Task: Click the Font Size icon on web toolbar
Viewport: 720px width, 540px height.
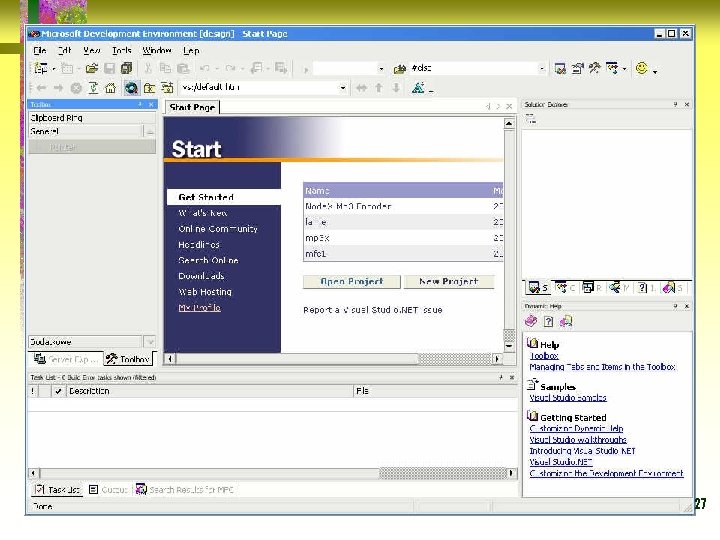Action: coord(418,87)
